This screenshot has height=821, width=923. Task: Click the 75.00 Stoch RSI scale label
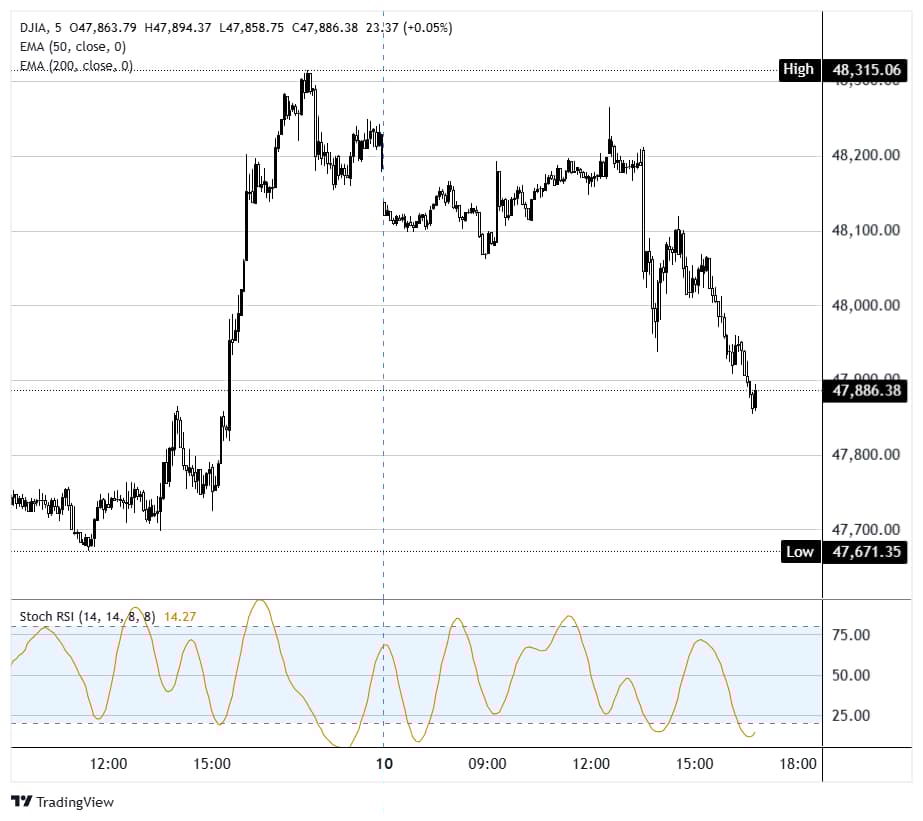pyautogui.click(x=851, y=635)
